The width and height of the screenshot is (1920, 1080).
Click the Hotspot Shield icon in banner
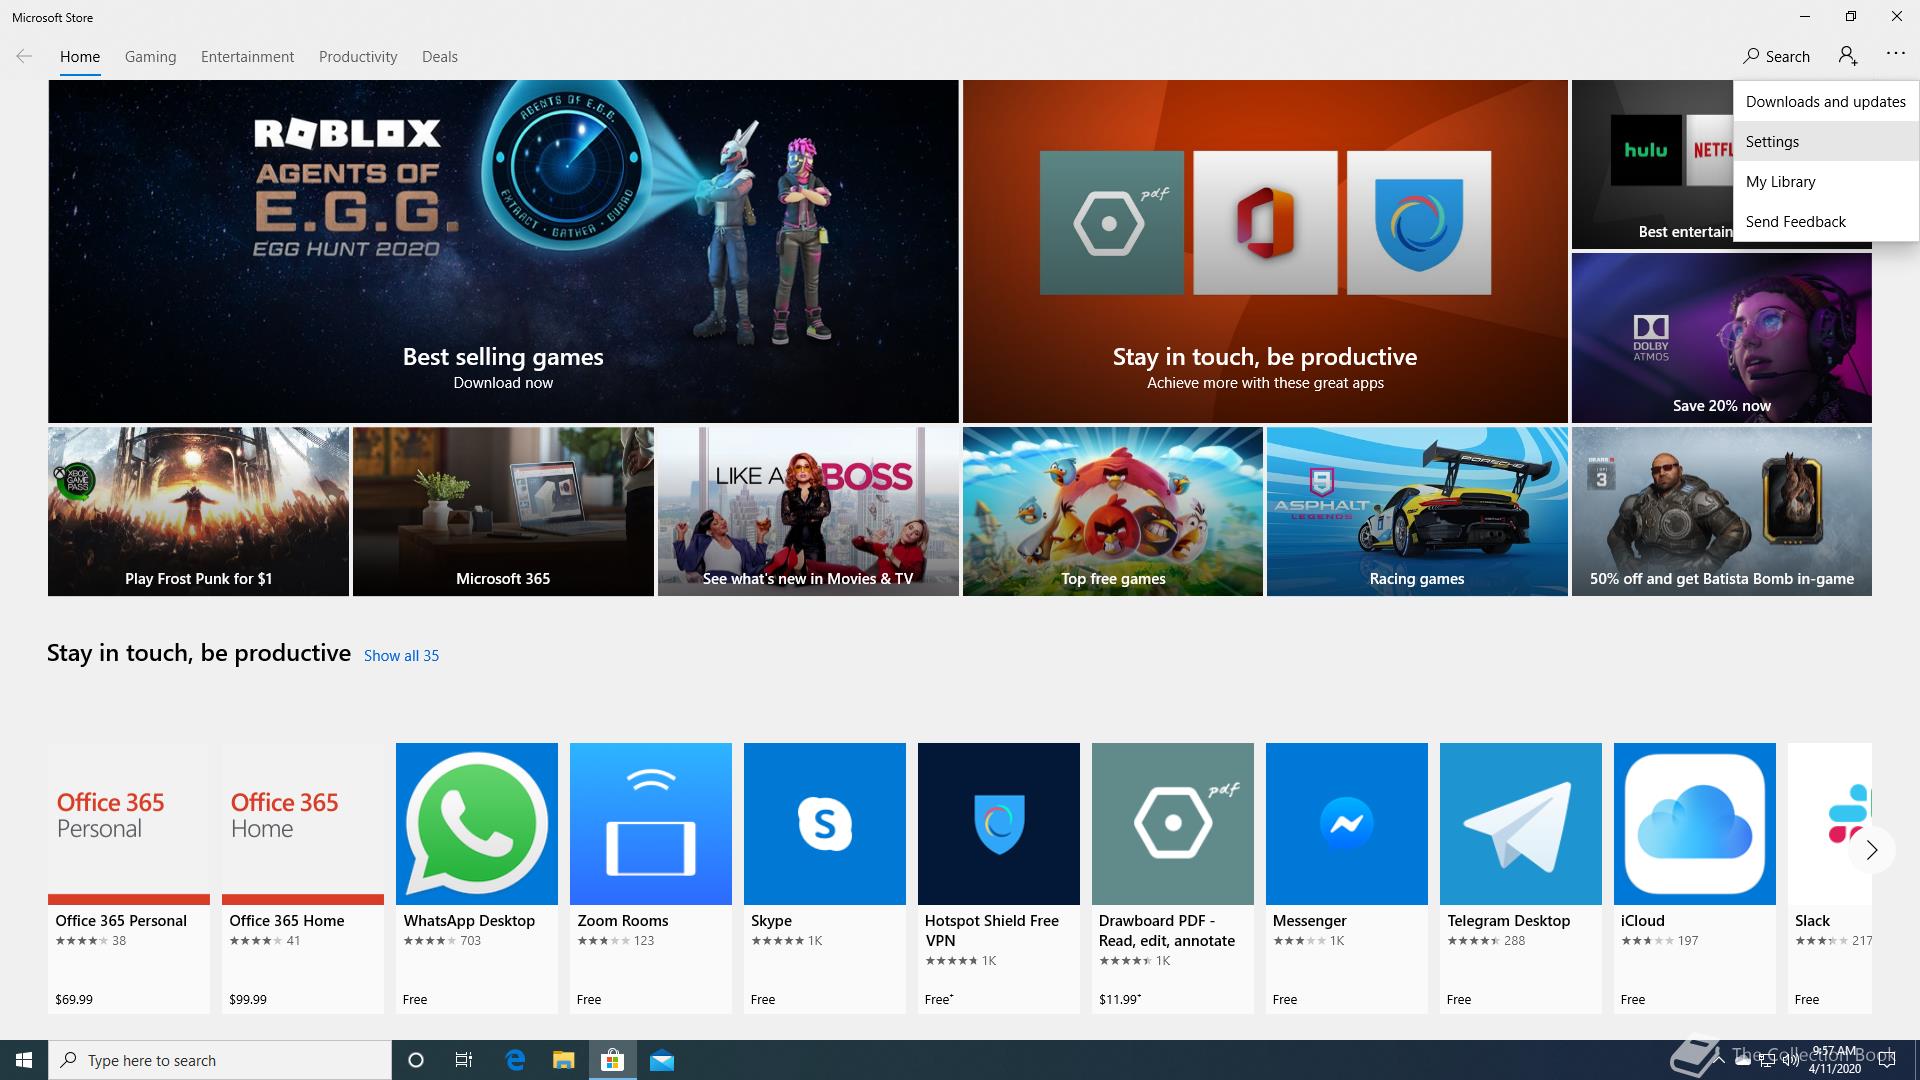(1419, 223)
